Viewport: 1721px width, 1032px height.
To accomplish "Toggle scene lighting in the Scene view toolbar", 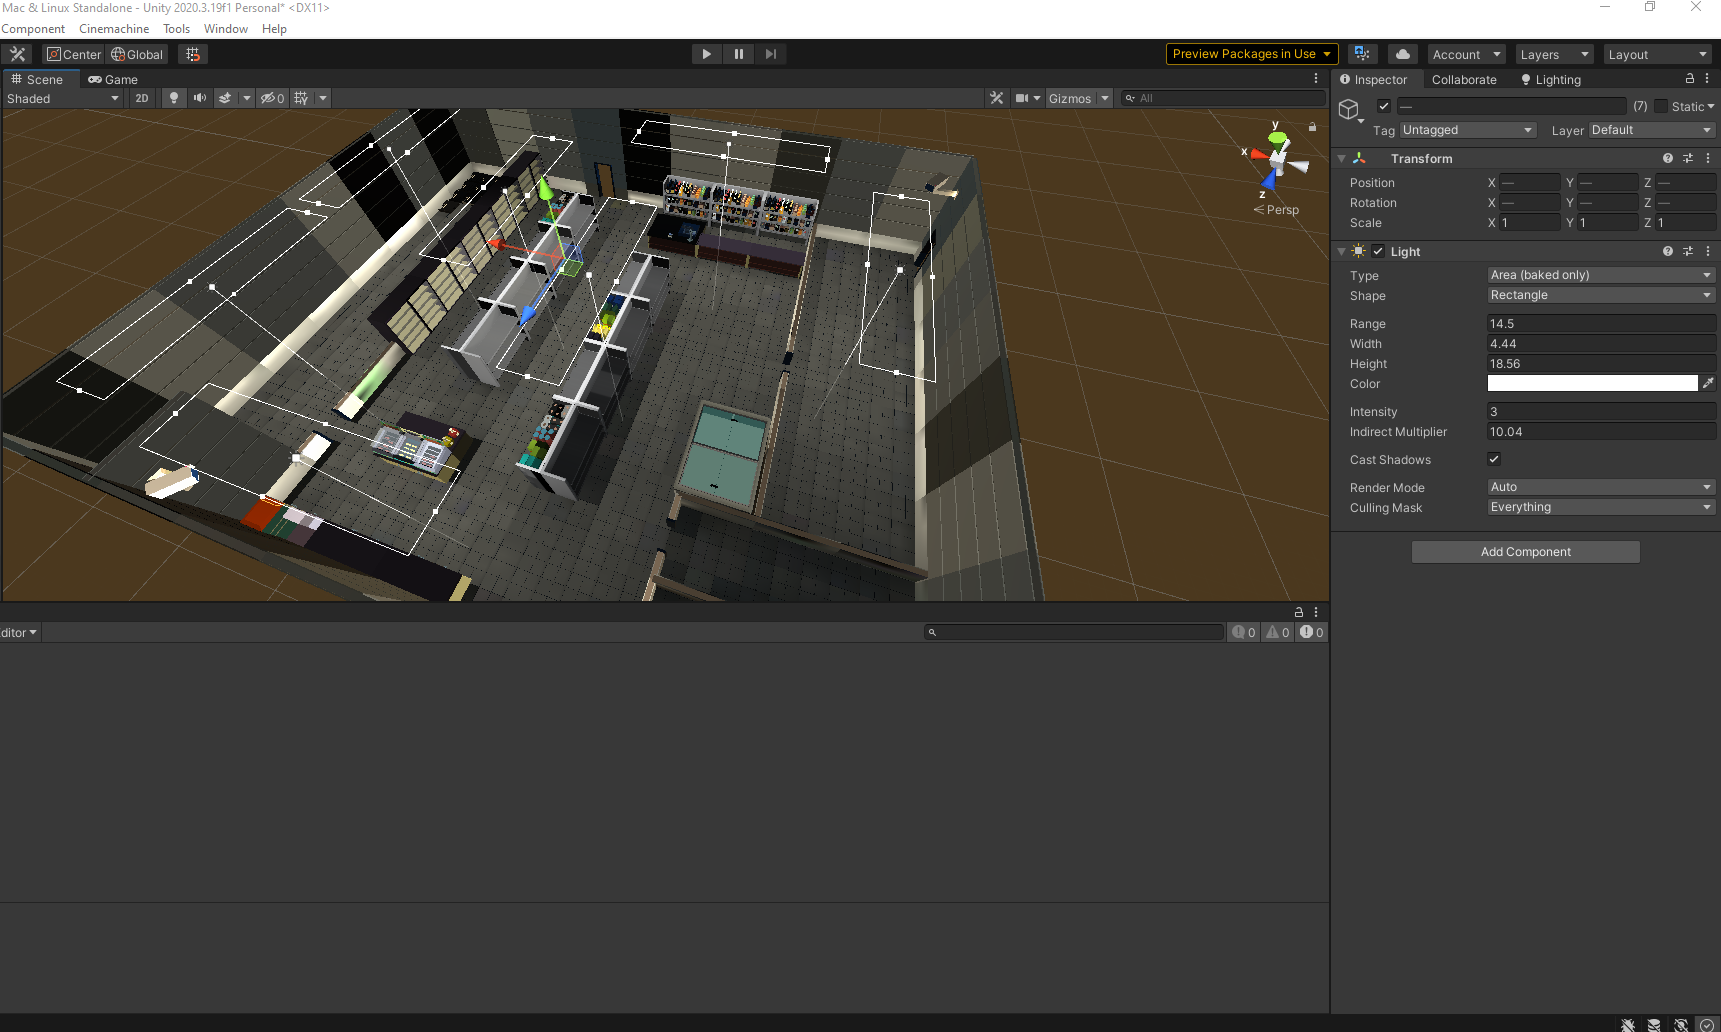I will pyautogui.click(x=175, y=98).
